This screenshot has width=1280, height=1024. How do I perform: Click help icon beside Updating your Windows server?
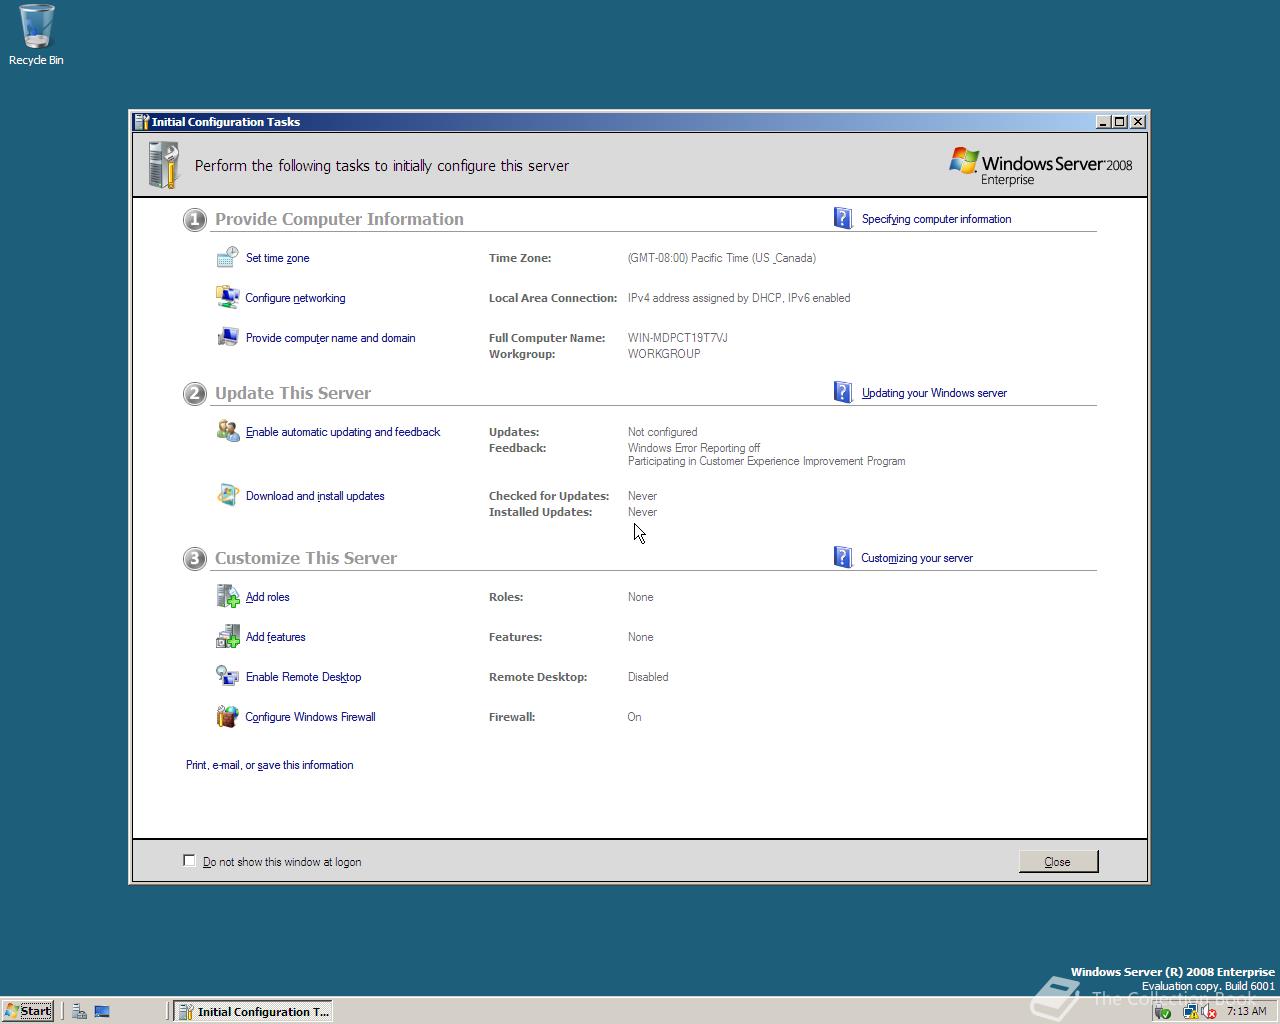[x=843, y=392]
